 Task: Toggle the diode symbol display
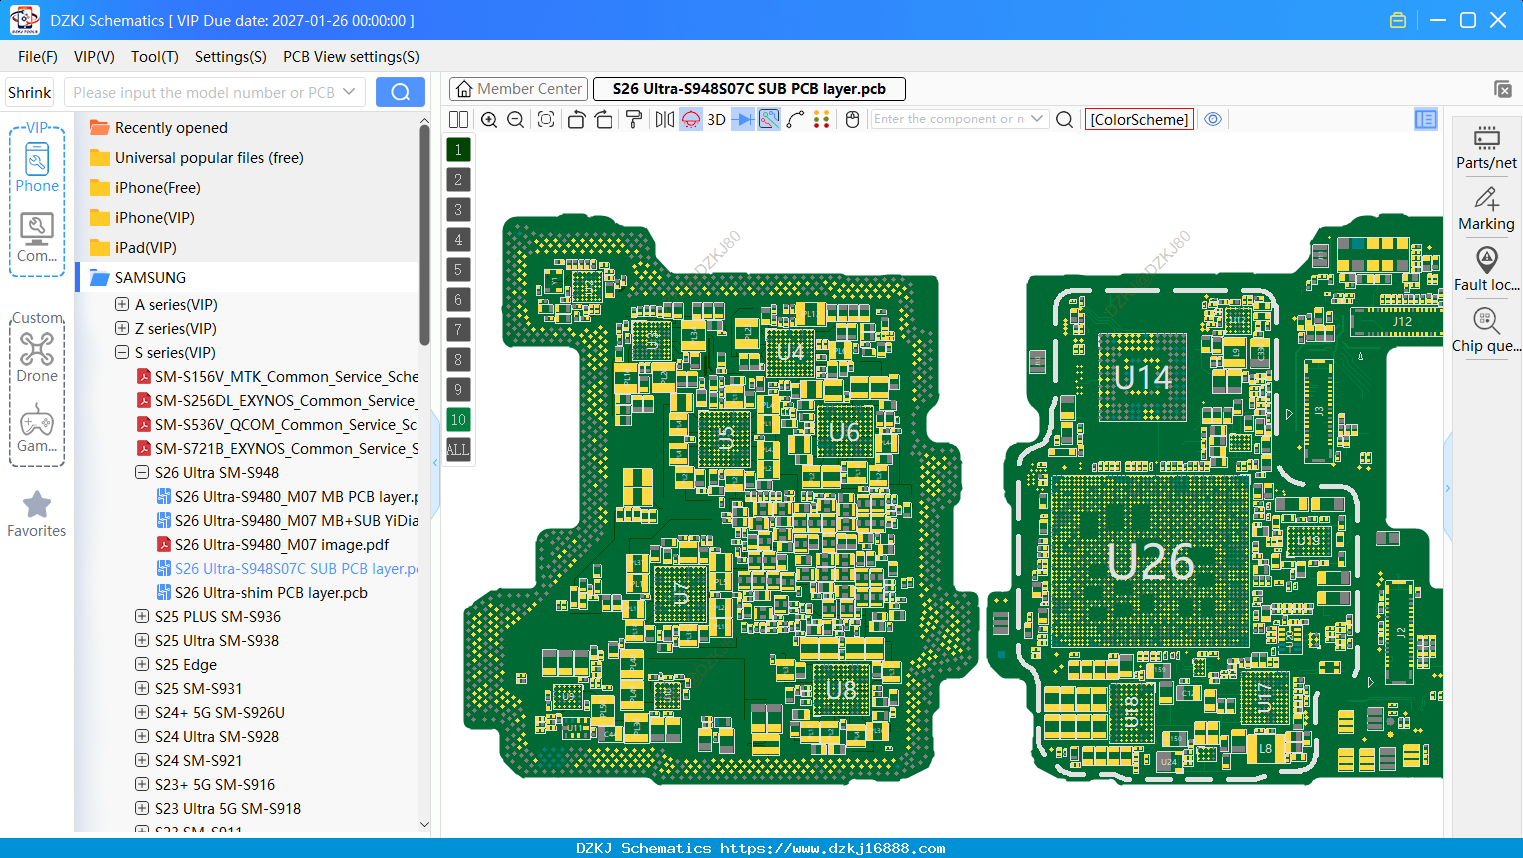point(743,119)
